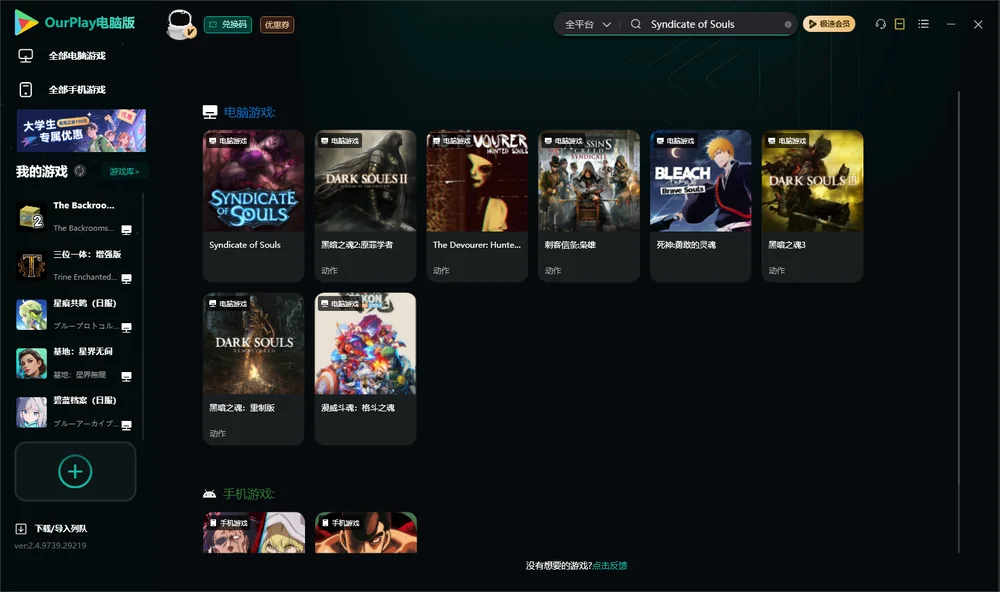Open the 死神:勇敢的灵魂 Bleach game card
Viewport: 1000px width, 592px height.
[x=700, y=205]
